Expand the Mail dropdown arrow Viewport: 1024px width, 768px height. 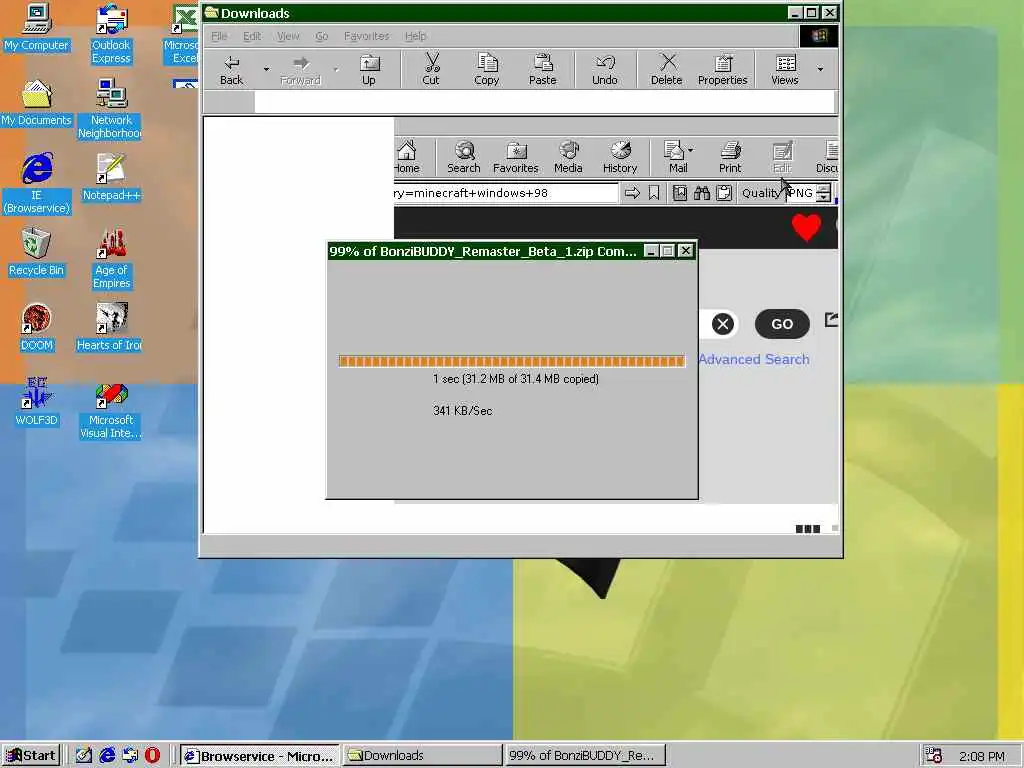[691, 150]
